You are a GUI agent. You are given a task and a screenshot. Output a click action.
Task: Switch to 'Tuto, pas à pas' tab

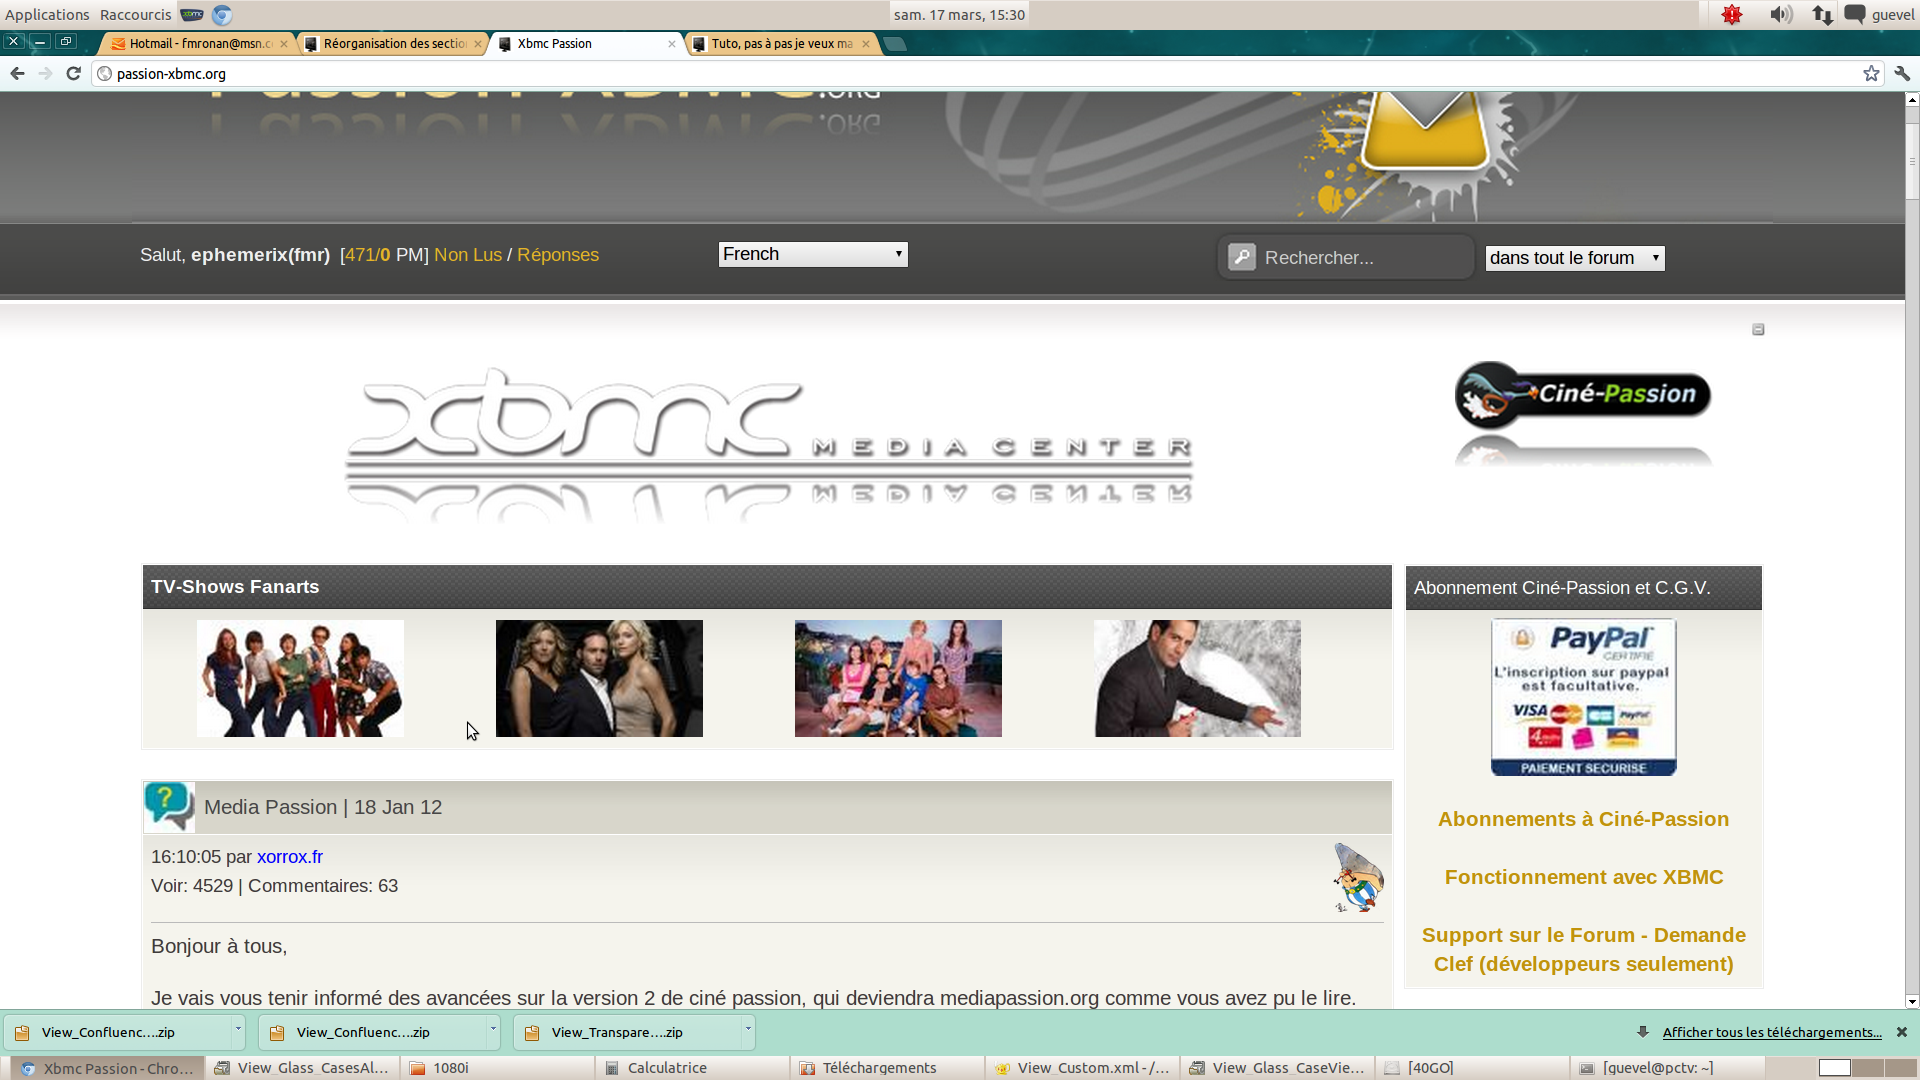(780, 43)
